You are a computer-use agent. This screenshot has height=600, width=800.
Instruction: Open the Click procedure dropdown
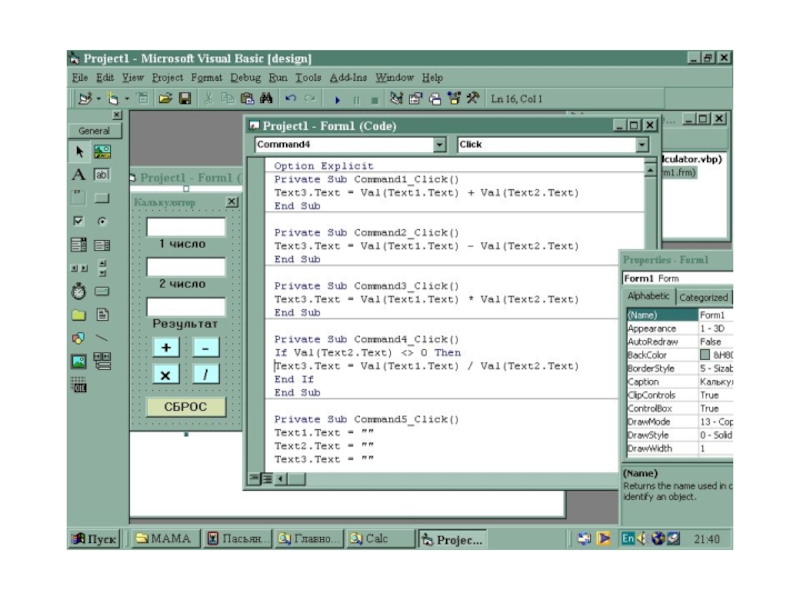[x=642, y=145]
